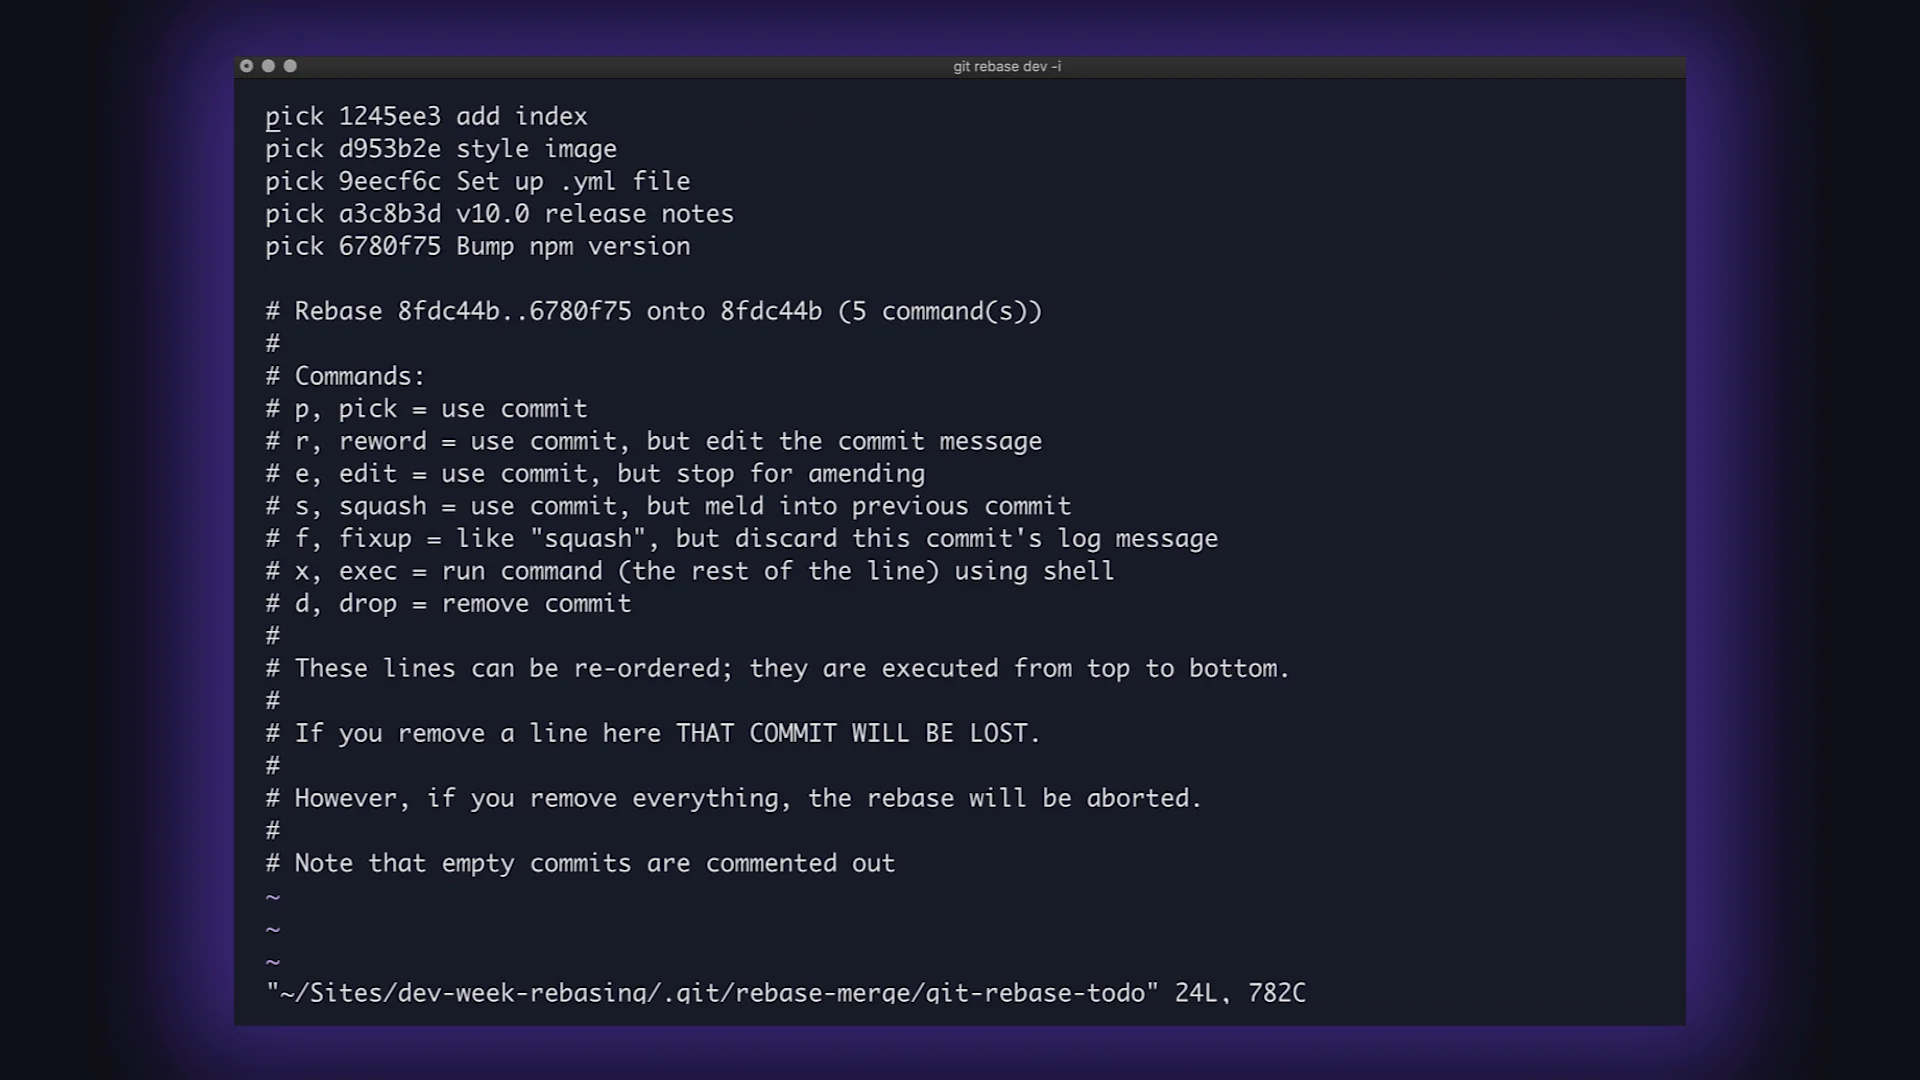The height and width of the screenshot is (1080, 1920).
Task: Click the 'Commands:' comment heading
Action: pyautogui.click(x=359, y=377)
